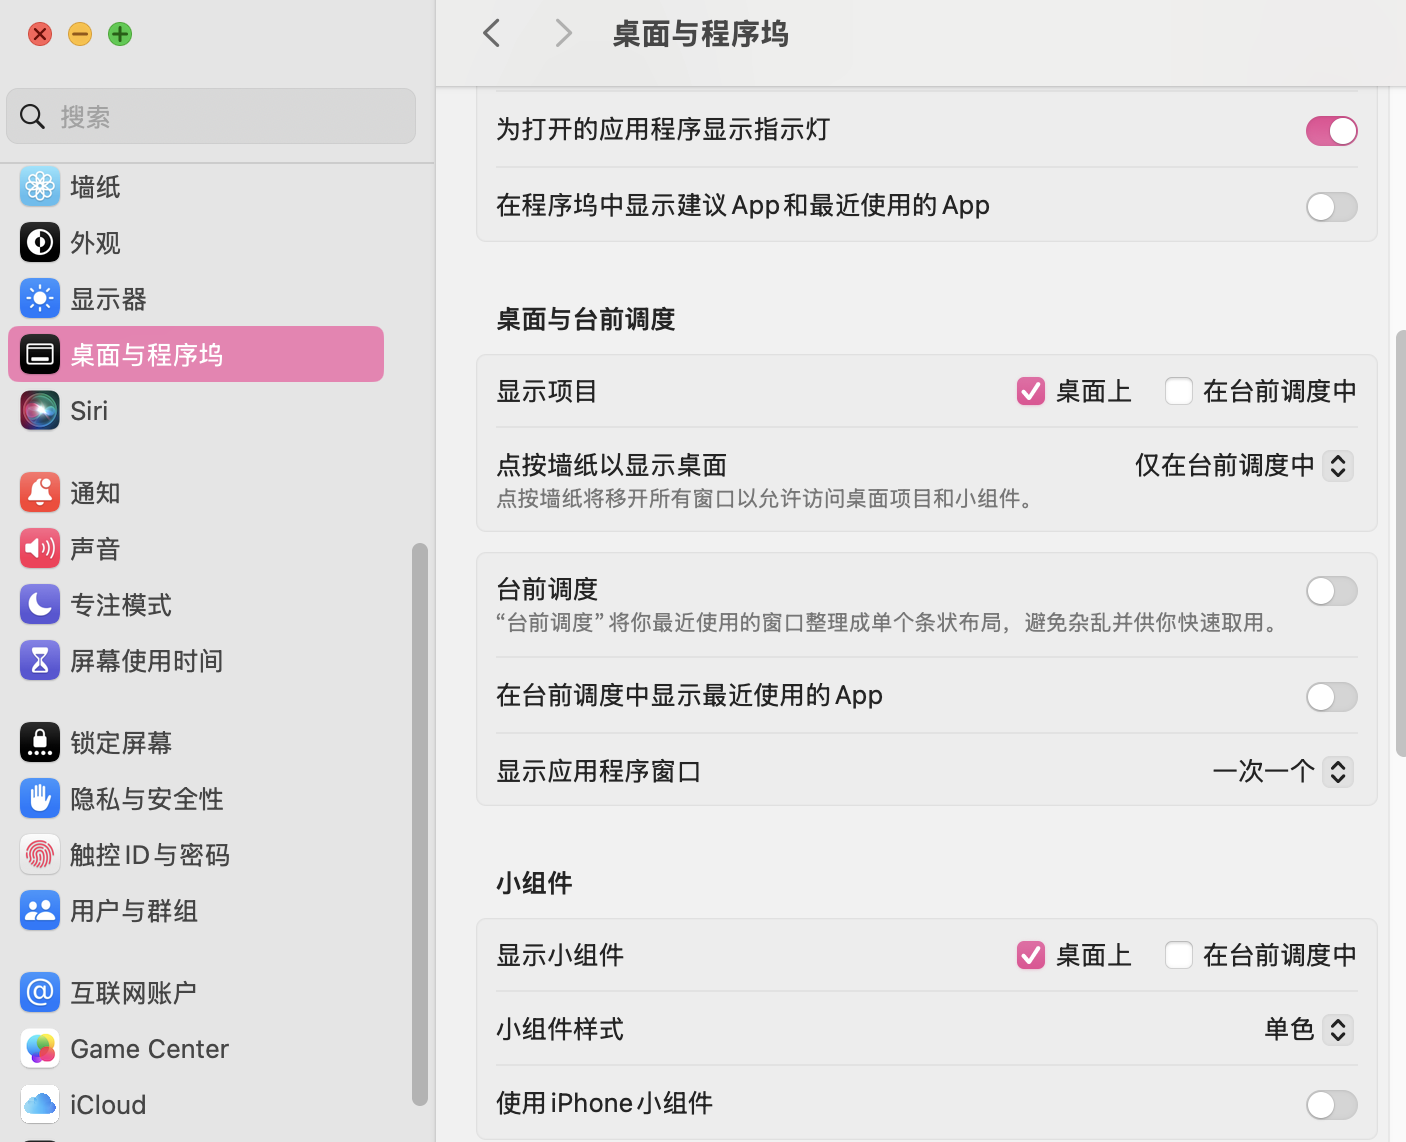Click the Wallpaper (墙纸) icon in sidebar

(40, 186)
